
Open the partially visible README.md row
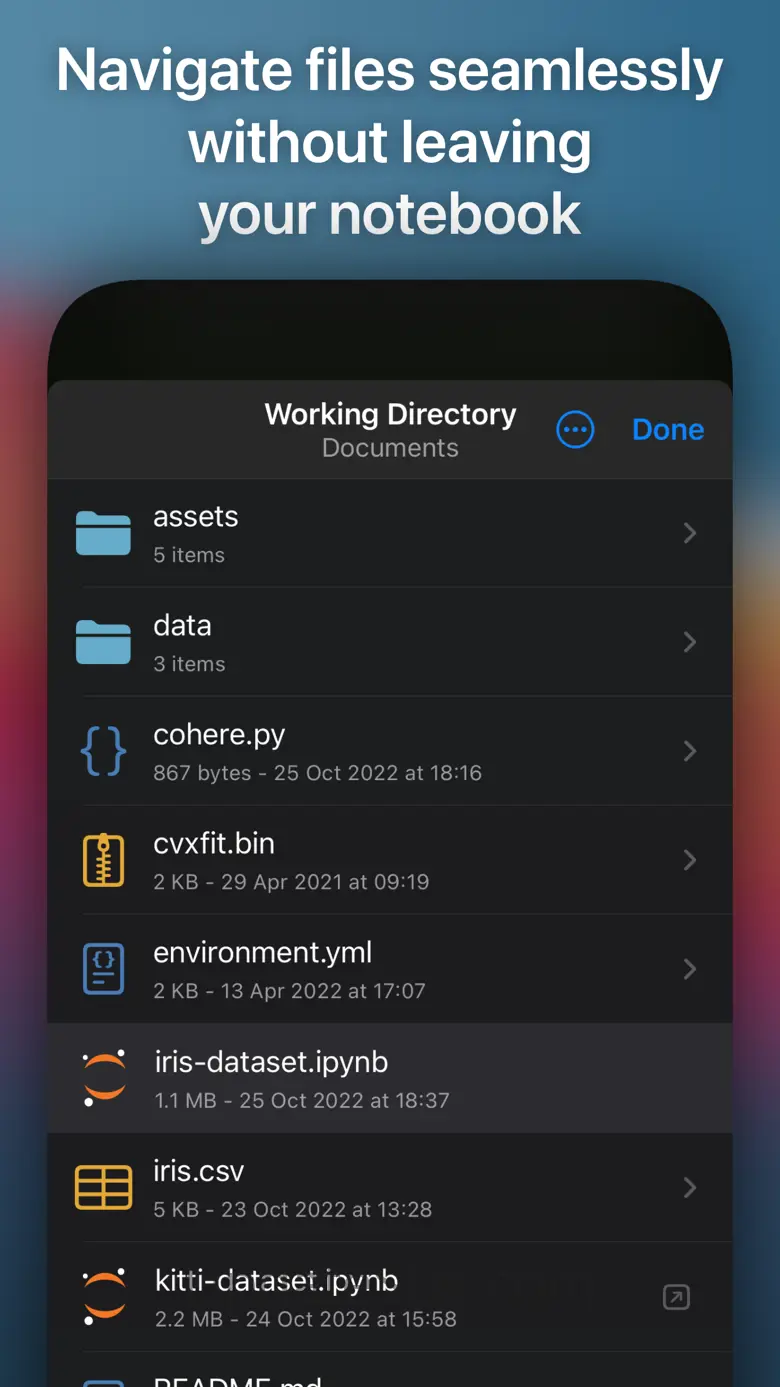[390, 1370]
